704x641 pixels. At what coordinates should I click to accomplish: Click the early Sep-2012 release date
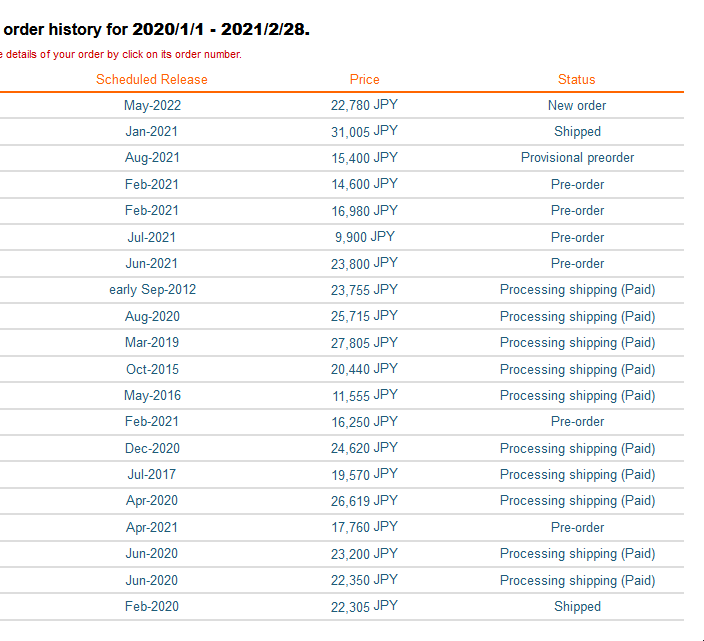[152, 290]
